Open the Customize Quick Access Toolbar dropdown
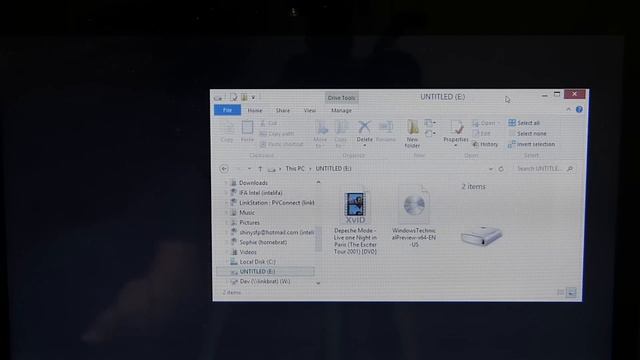This screenshot has width=640, height=360. [253, 98]
